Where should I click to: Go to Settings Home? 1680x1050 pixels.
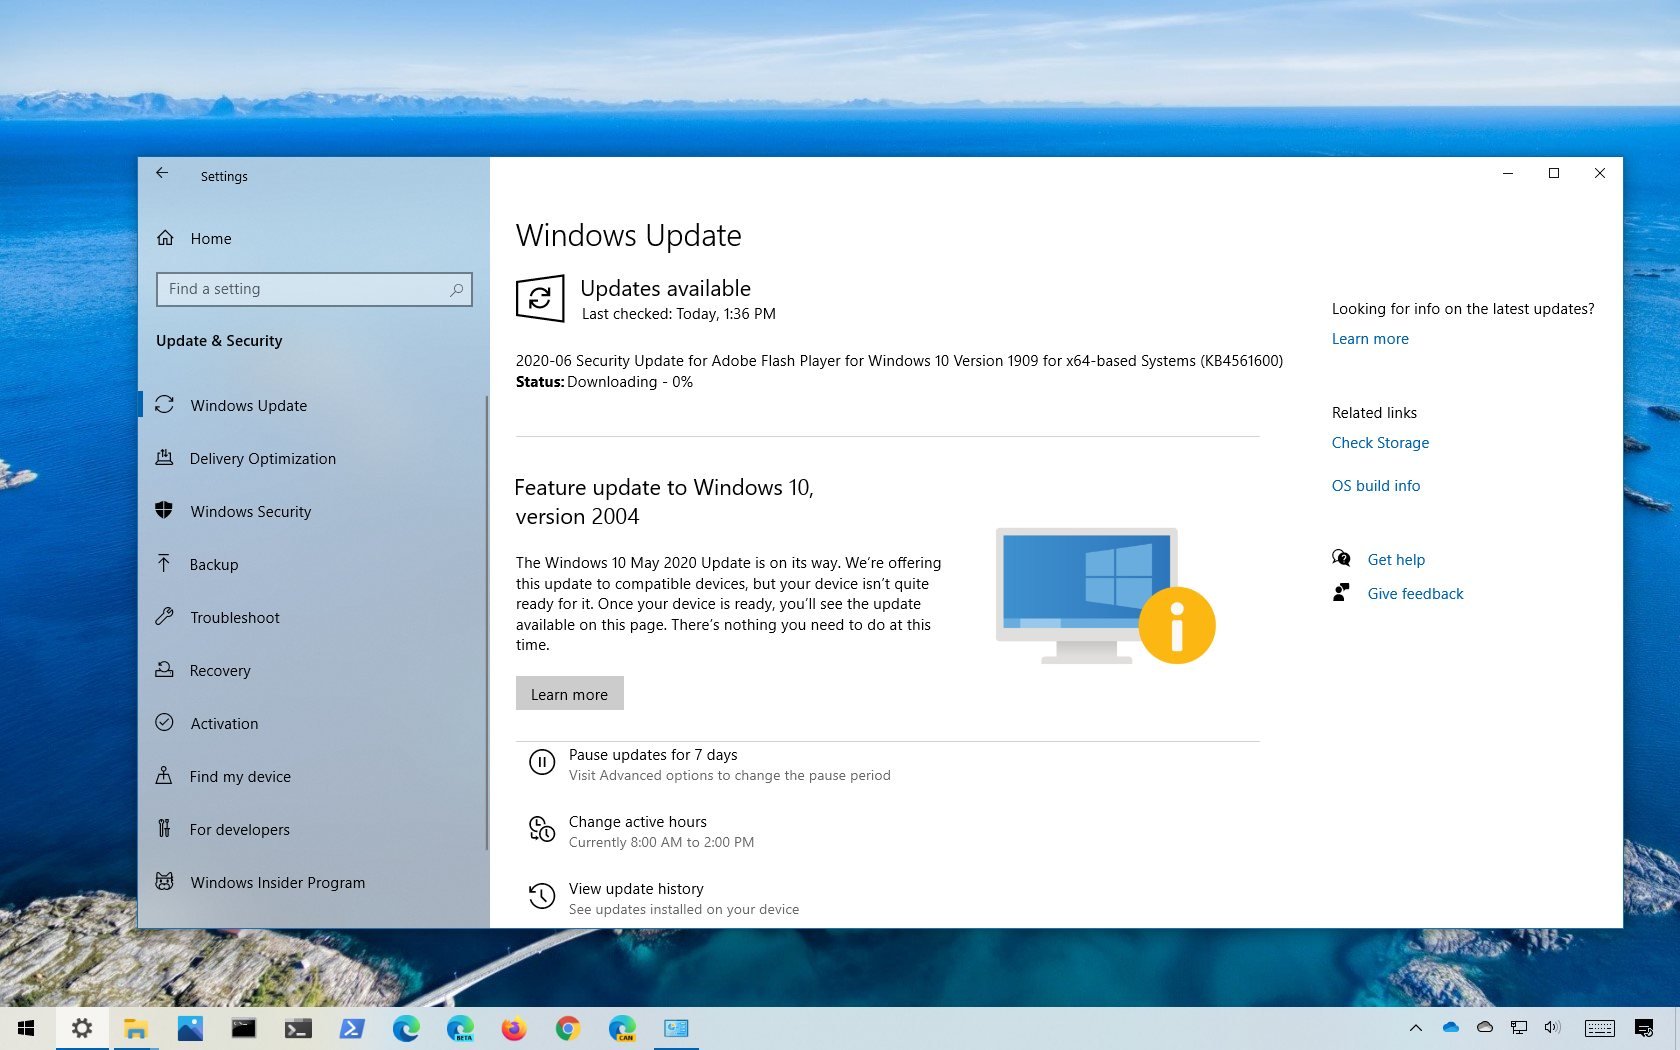pyautogui.click(x=210, y=239)
